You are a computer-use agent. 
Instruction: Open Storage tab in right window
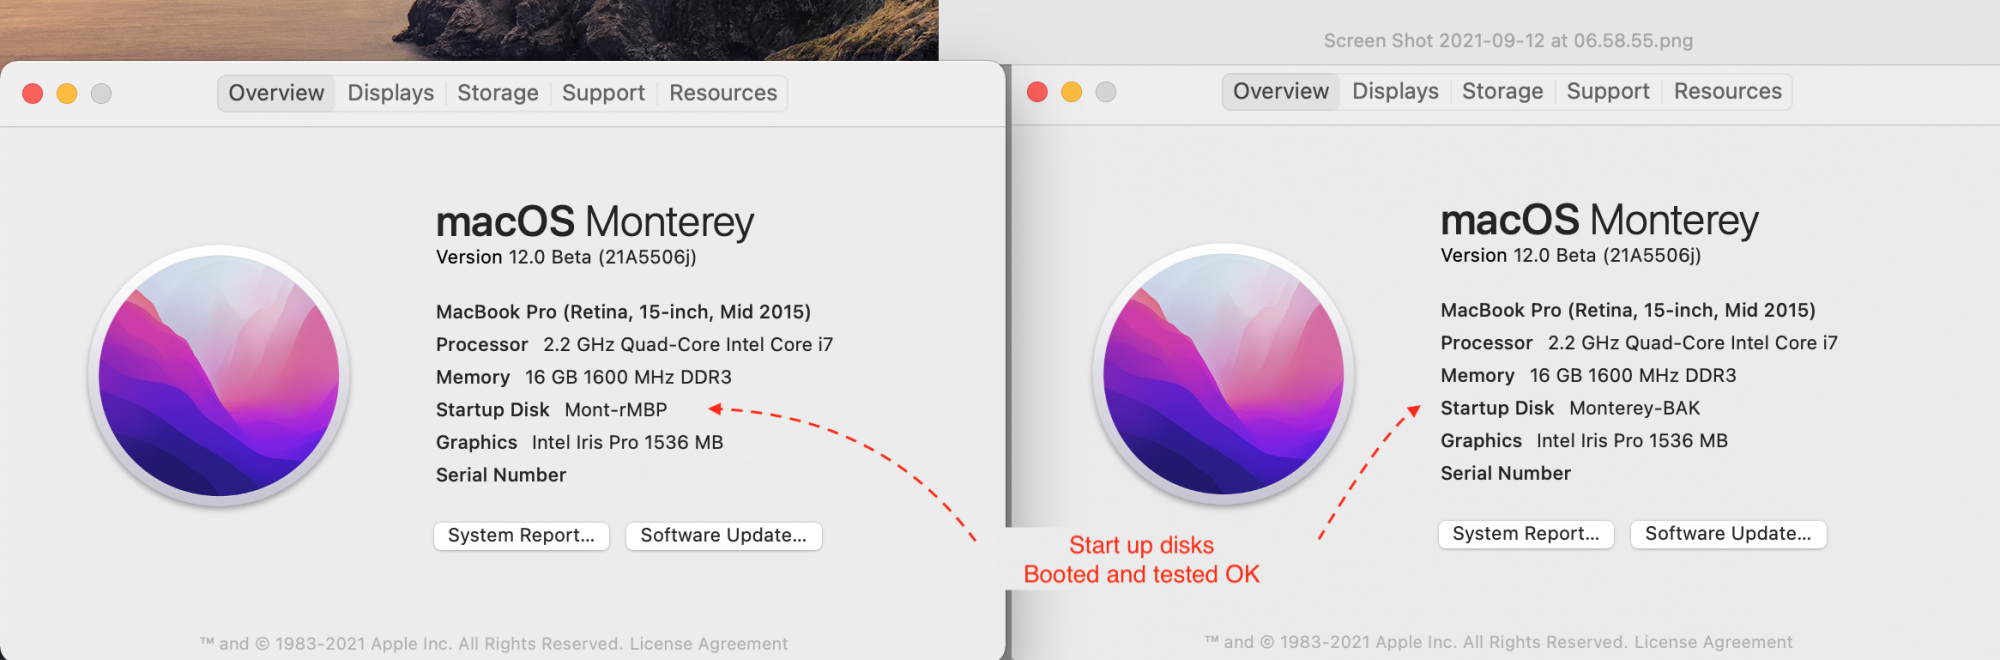tap(1502, 91)
